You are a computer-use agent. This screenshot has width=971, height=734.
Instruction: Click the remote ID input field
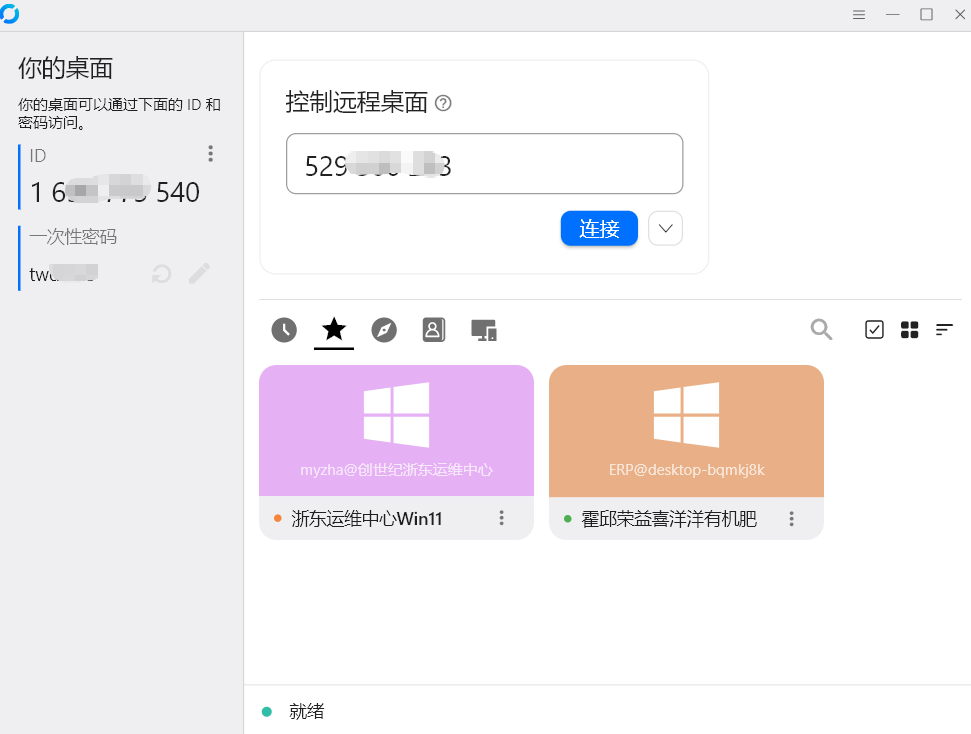click(x=484, y=164)
